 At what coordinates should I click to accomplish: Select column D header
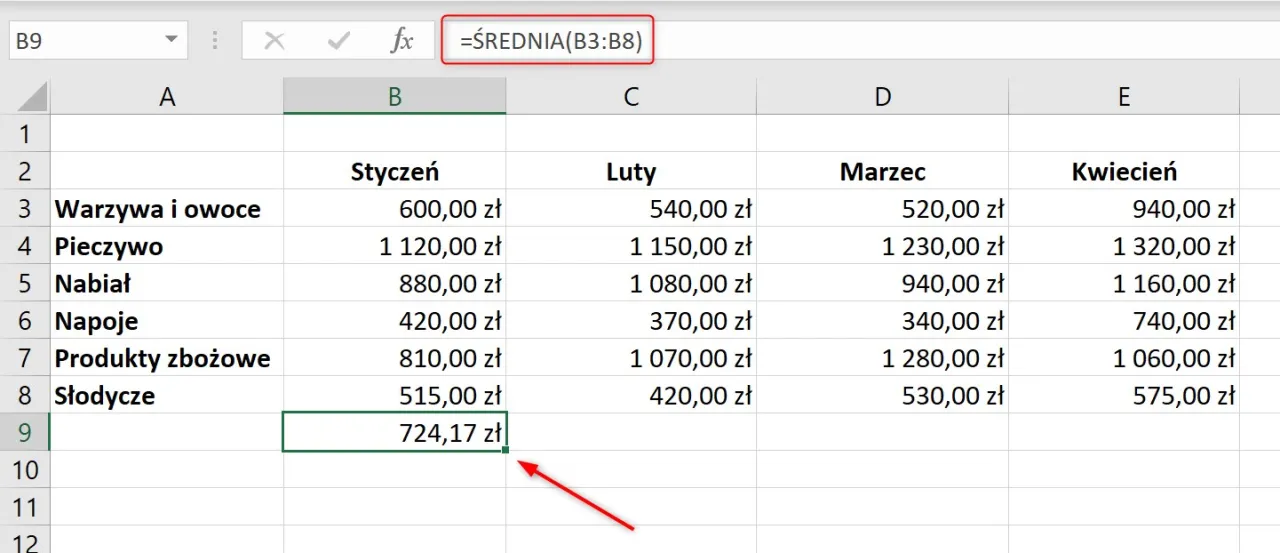click(882, 96)
